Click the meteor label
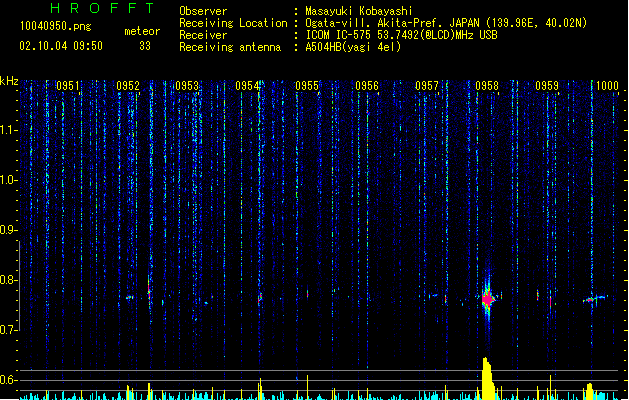This screenshot has width=629, height=400. pyautogui.click(x=142, y=31)
